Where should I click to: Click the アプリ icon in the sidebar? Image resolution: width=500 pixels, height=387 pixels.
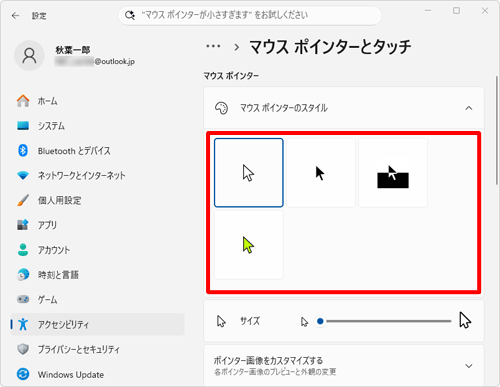[23, 225]
